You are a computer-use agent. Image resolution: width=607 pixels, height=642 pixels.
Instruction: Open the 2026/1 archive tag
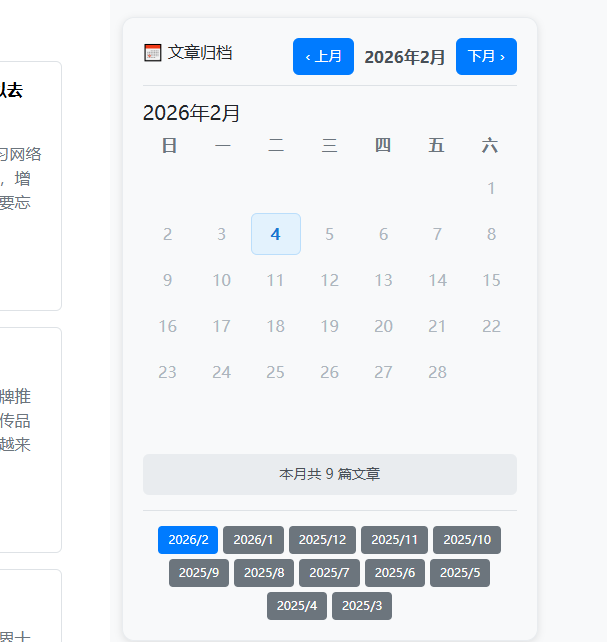pyautogui.click(x=254, y=540)
